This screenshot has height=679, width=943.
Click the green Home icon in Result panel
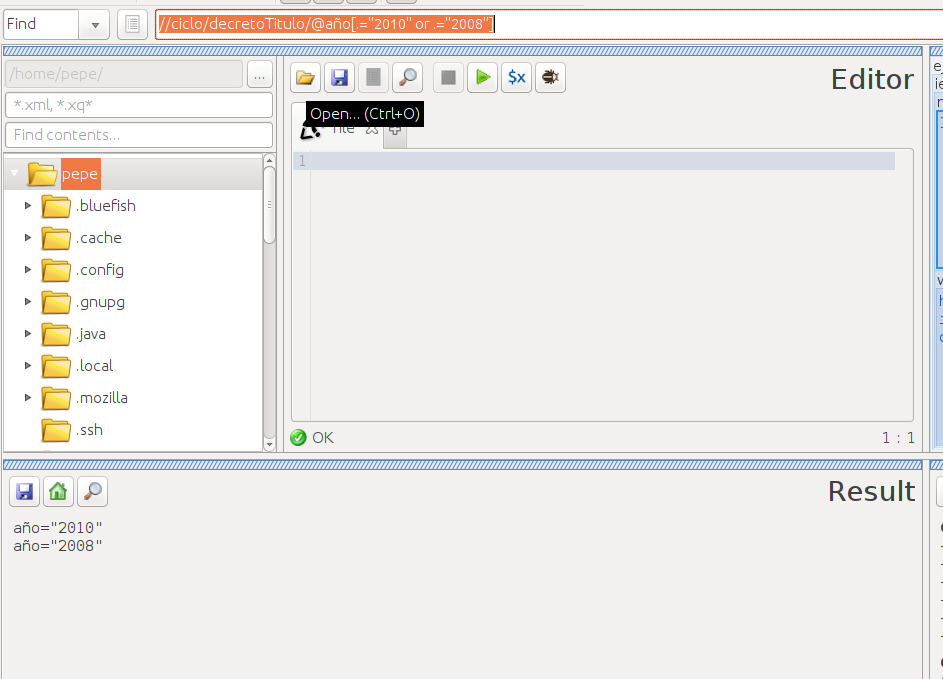[x=58, y=492]
